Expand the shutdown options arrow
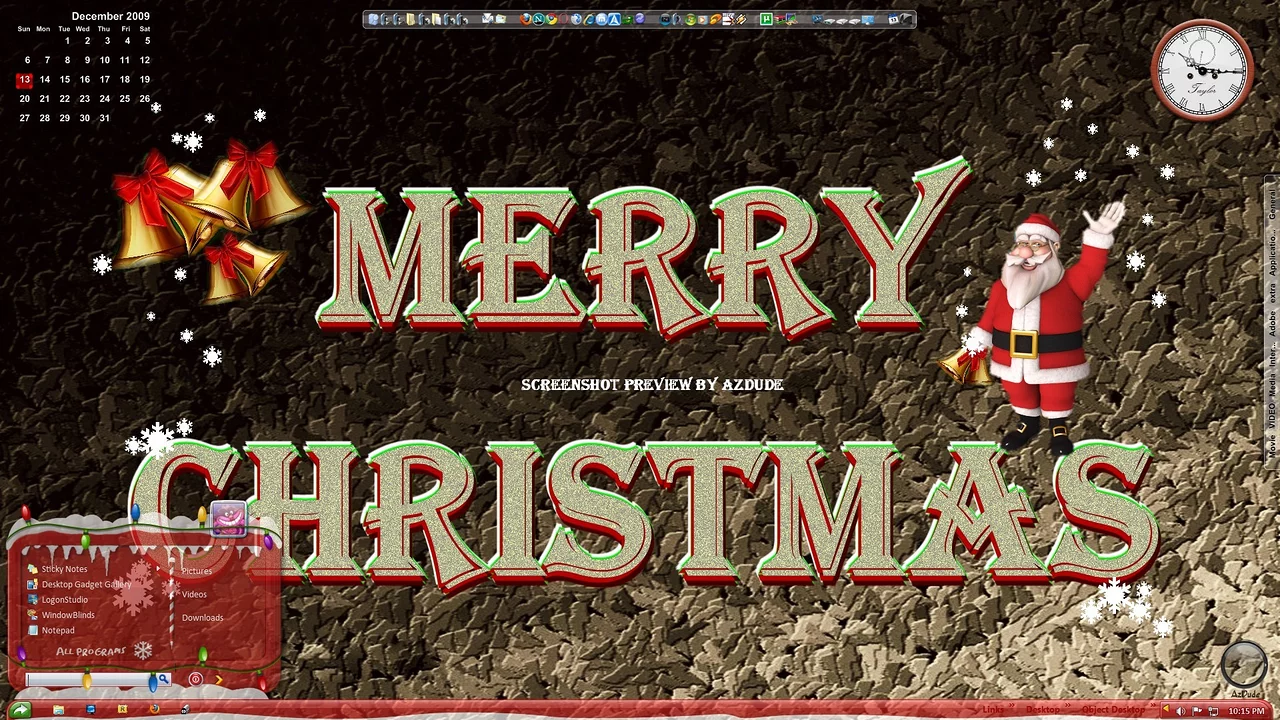The width and height of the screenshot is (1280, 720). coord(219,679)
